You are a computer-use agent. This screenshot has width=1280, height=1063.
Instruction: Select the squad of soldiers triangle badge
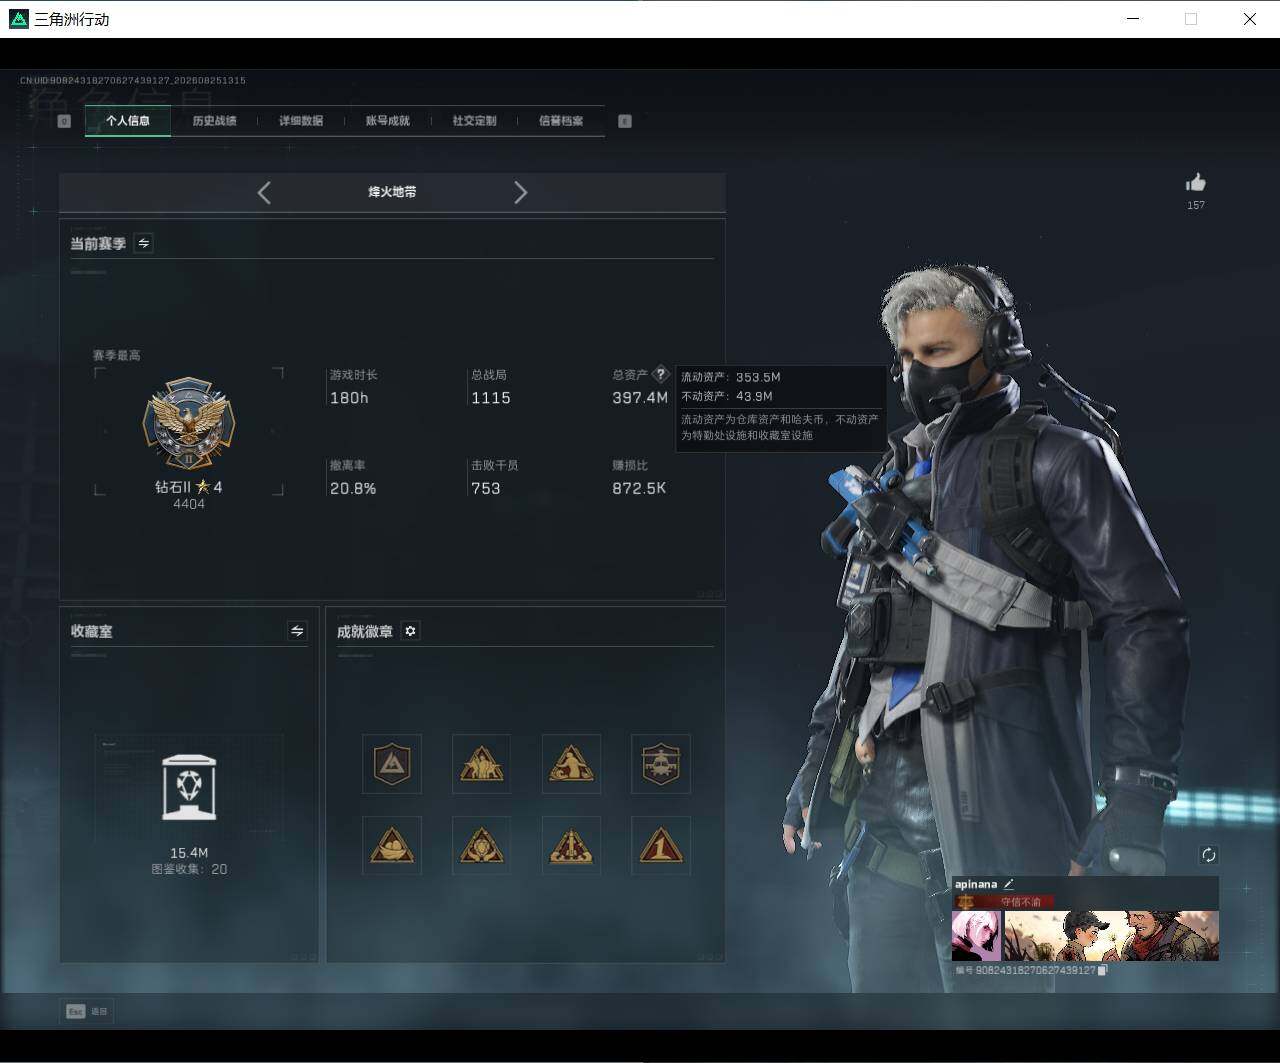(x=481, y=764)
